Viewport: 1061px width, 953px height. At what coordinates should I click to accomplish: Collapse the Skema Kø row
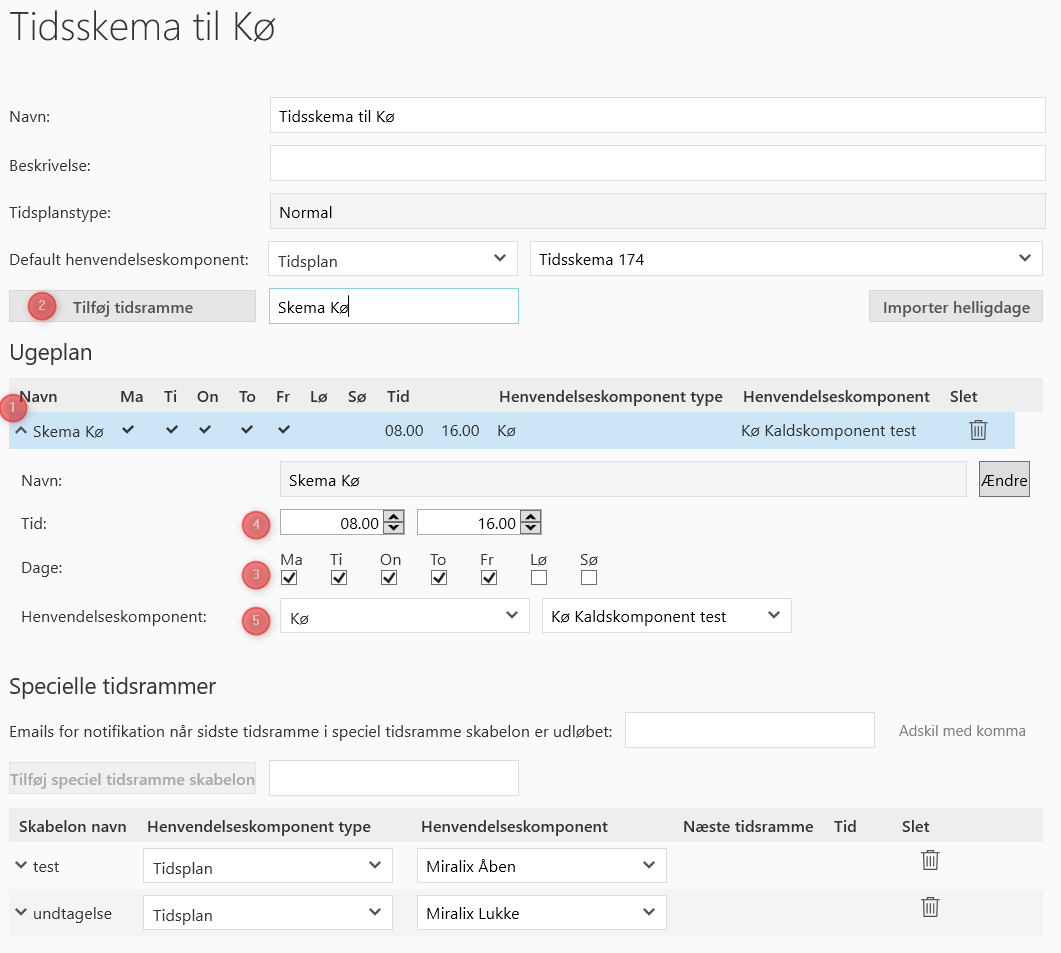point(20,431)
